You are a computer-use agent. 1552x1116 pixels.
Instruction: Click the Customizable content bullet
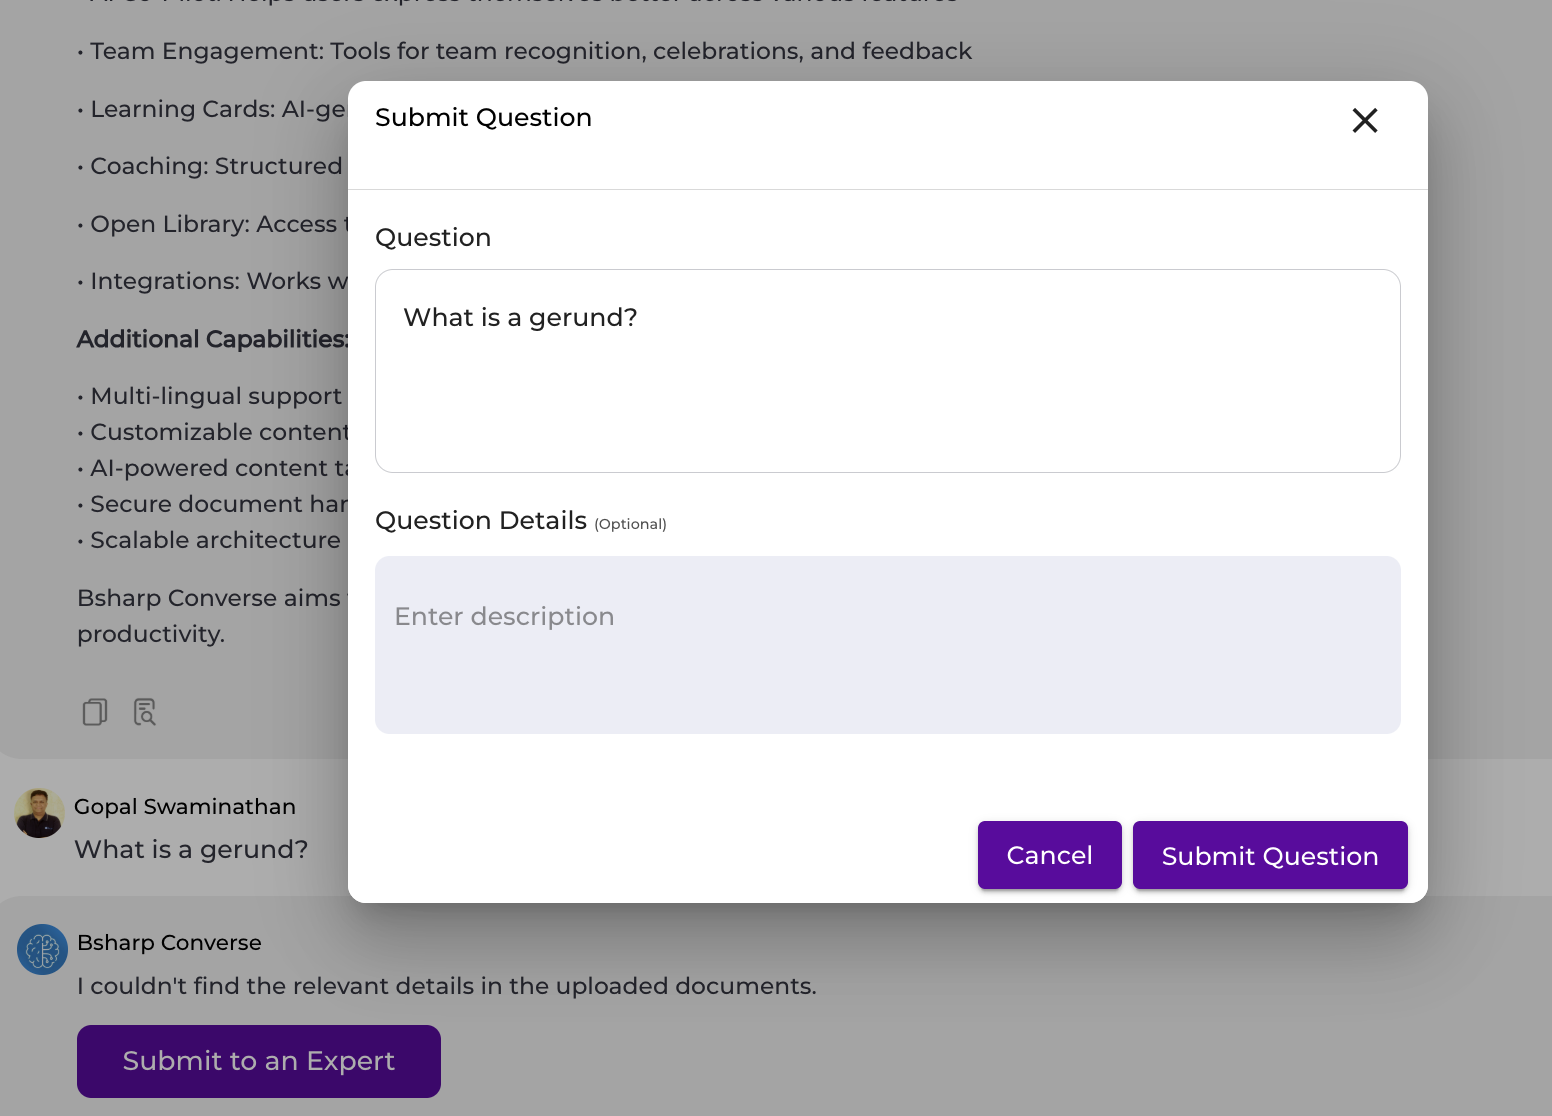tap(212, 432)
